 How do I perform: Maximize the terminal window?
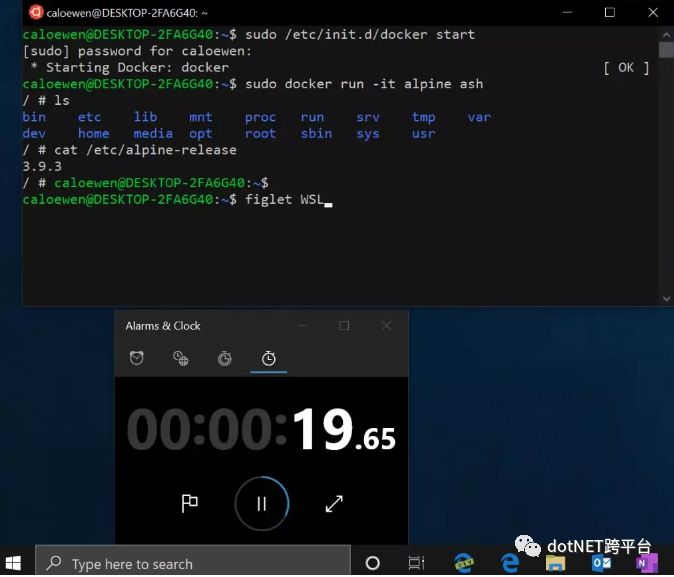pyautogui.click(x=610, y=12)
